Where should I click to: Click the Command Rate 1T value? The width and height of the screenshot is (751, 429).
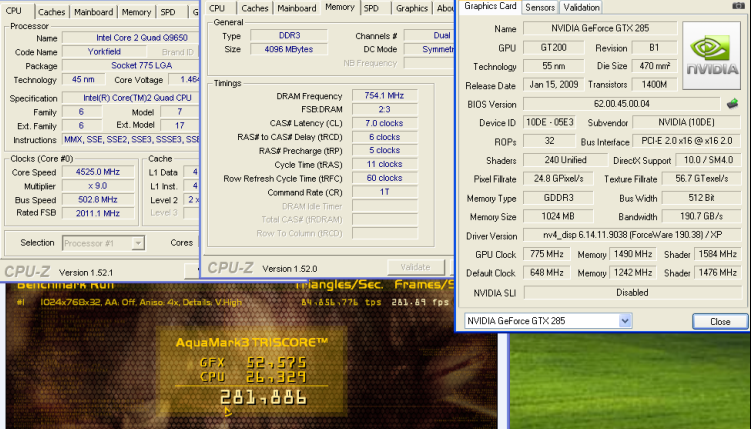pos(384,192)
